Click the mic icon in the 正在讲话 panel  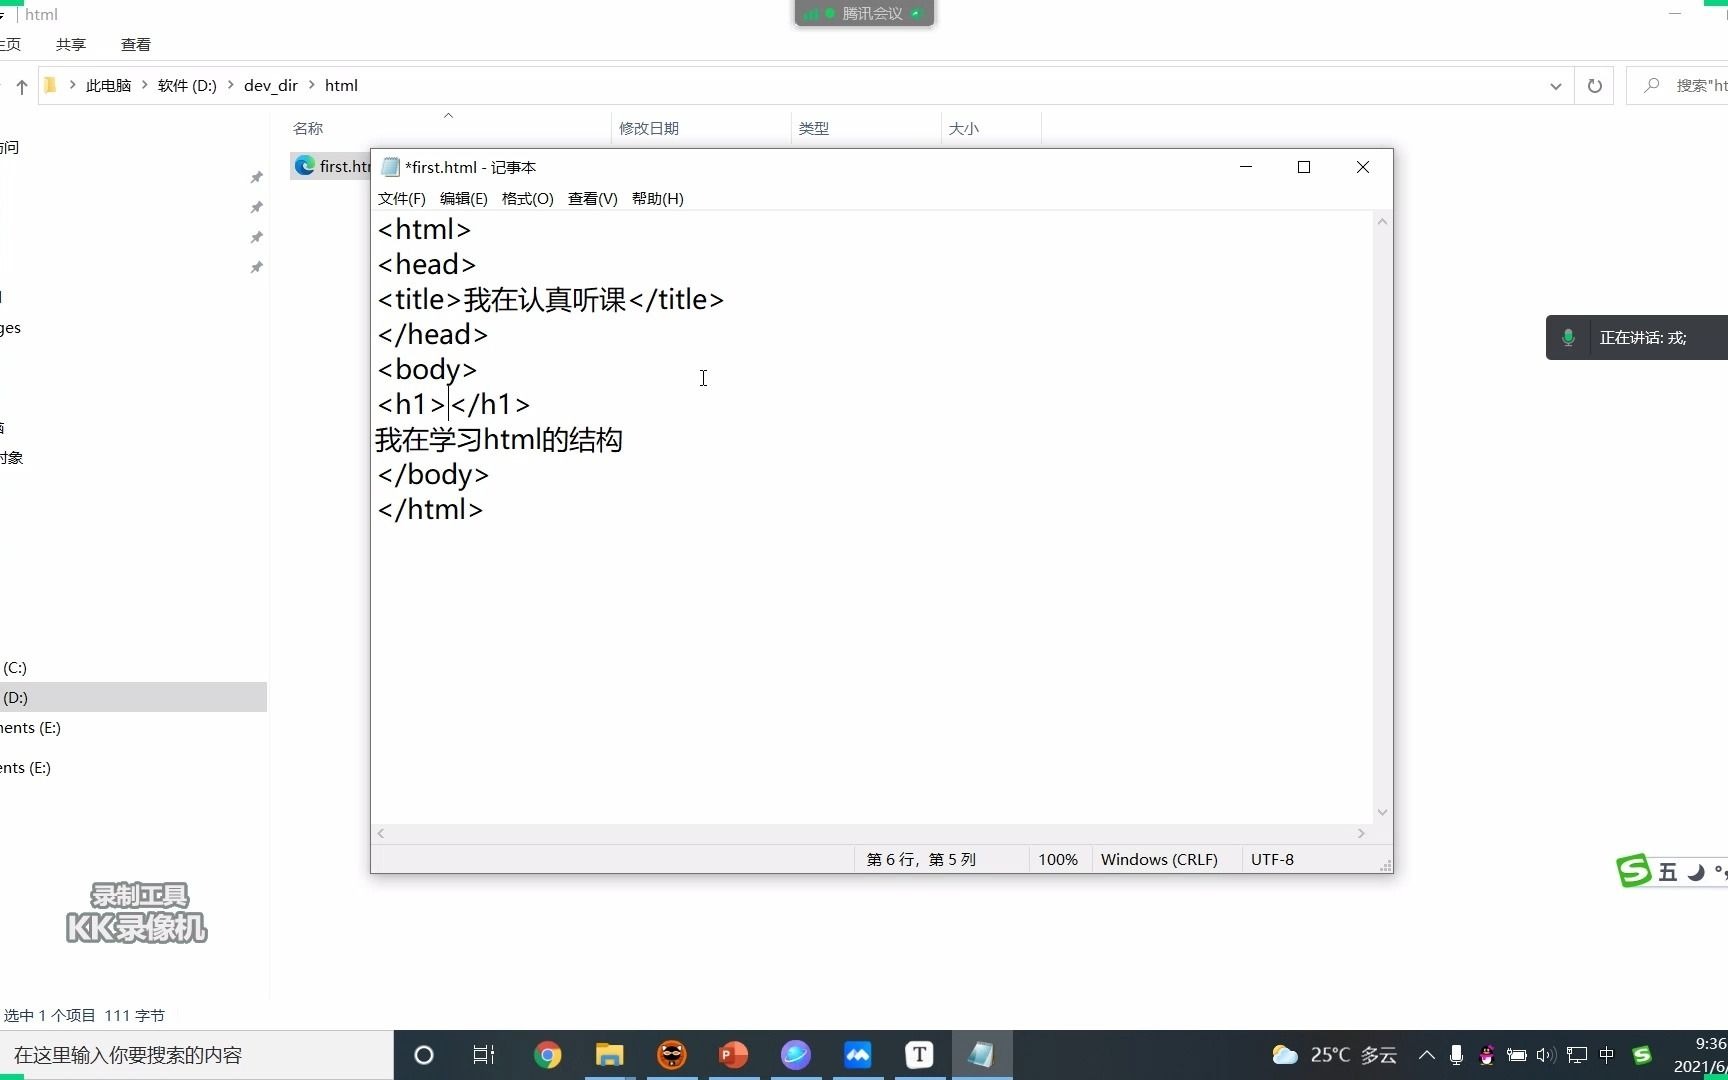[x=1567, y=337]
